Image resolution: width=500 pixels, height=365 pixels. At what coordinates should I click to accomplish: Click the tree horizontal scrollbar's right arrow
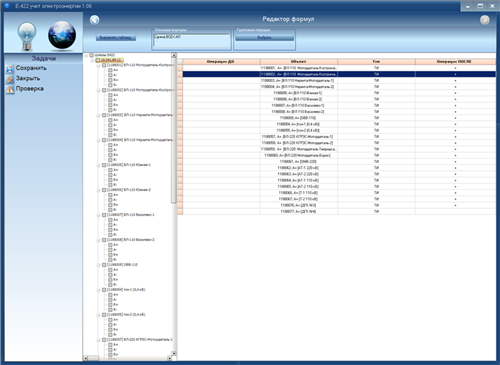coord(169,358)
